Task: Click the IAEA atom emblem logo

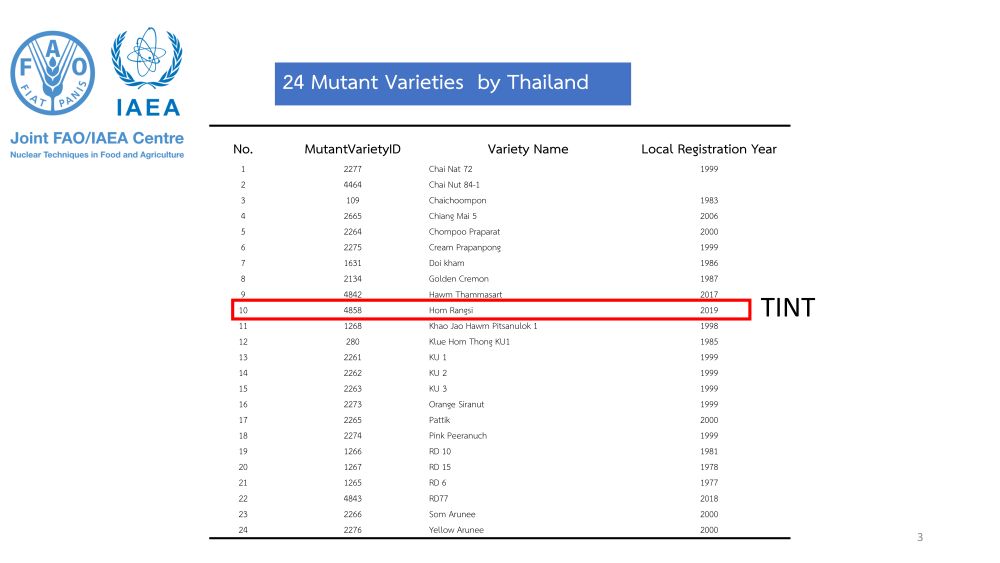Action: [x=147, y=58]
